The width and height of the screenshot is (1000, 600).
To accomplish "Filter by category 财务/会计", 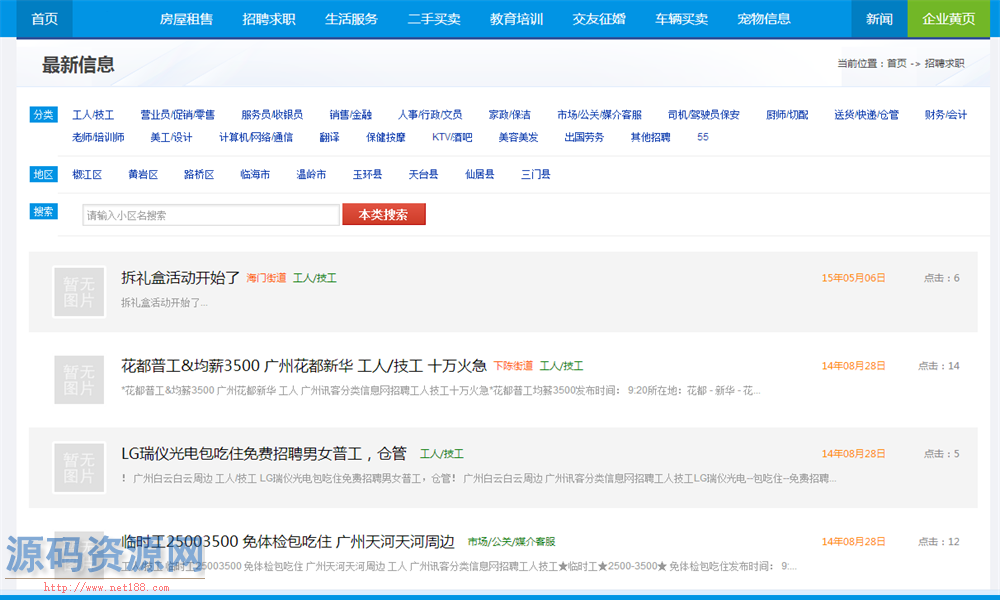I will pyautogui.click(x=946, y=115).
